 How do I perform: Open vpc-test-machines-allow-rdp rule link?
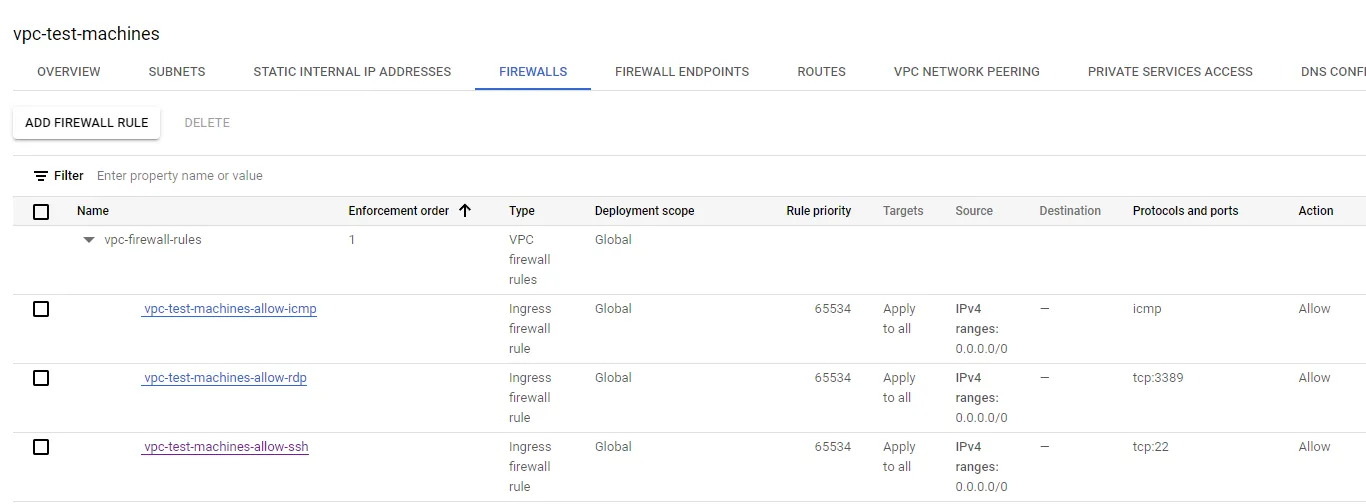225,378
